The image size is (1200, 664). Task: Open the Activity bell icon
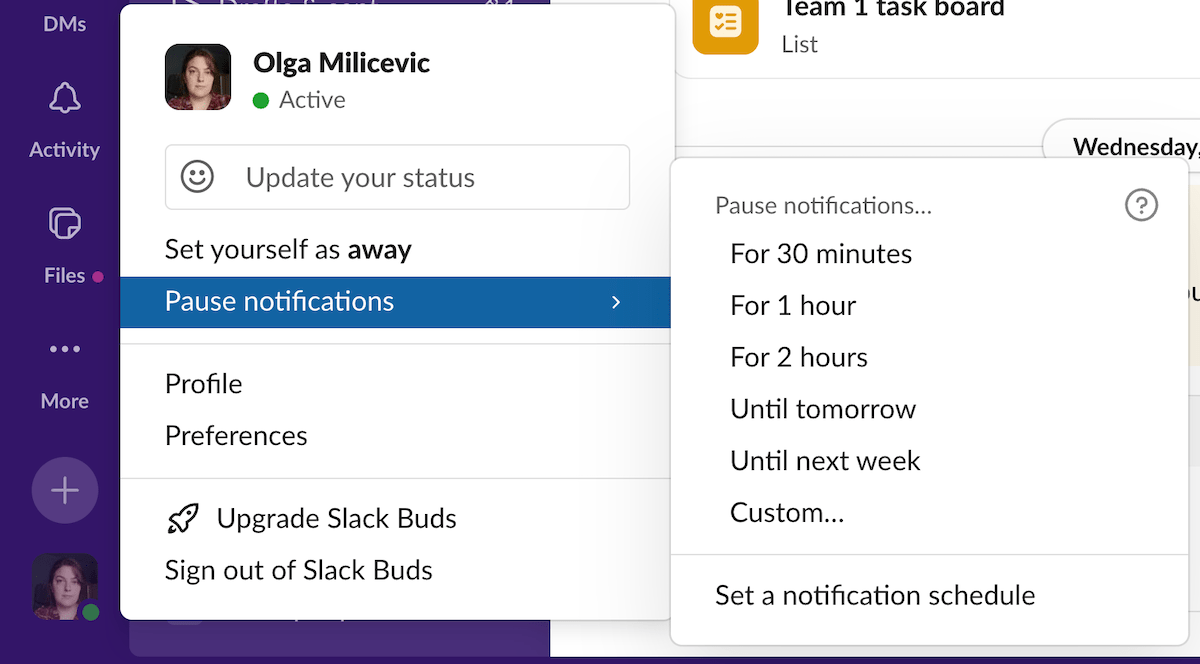point(65,100)
